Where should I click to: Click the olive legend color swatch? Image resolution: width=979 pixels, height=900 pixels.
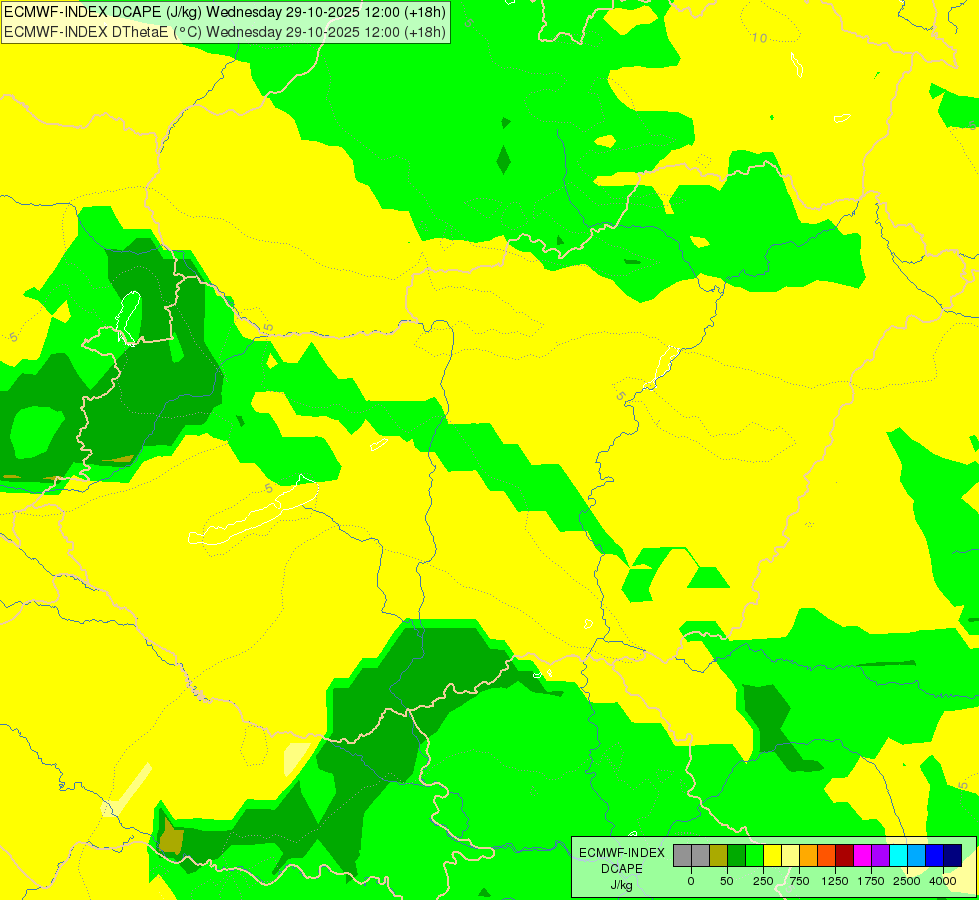[719, 855]
